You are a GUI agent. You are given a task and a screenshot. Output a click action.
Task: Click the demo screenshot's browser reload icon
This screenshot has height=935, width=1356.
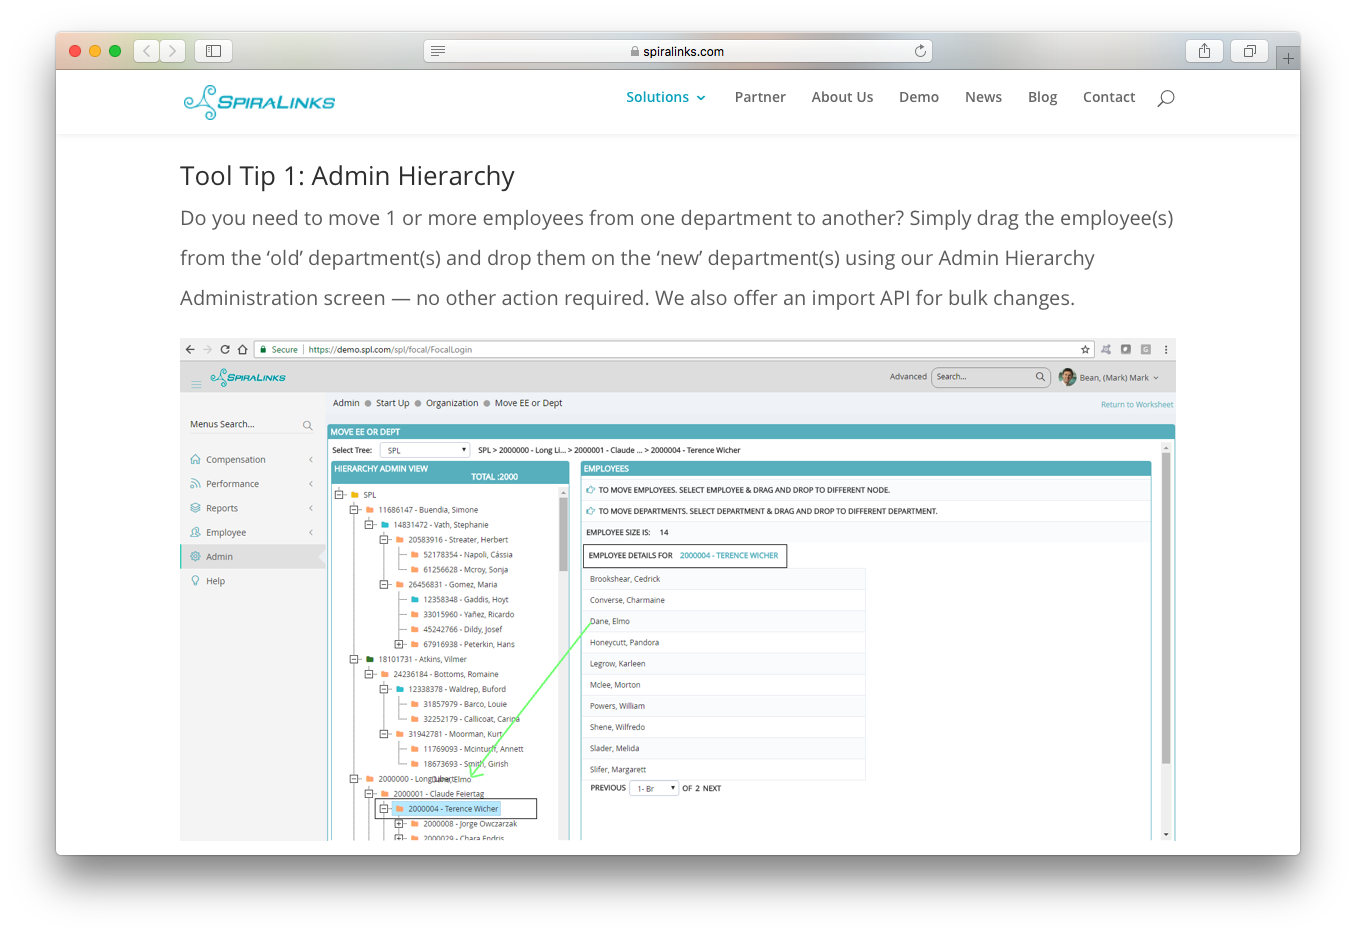(x=225, y=350)
